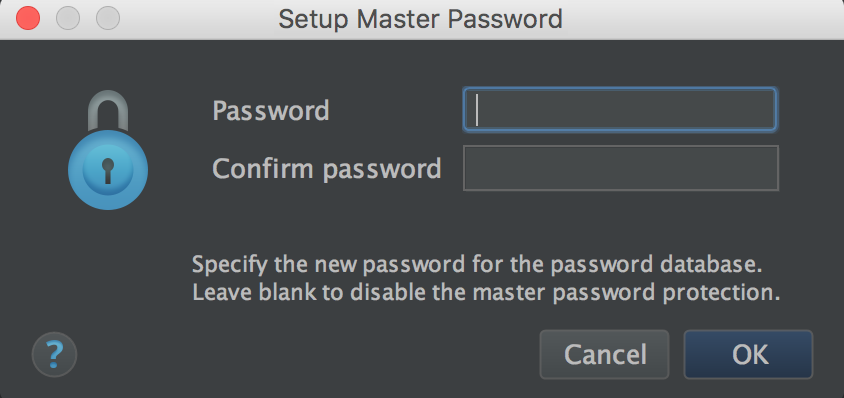The image size is (844, 398).
Task: Open help via the question mark icon
Action: 54,354
